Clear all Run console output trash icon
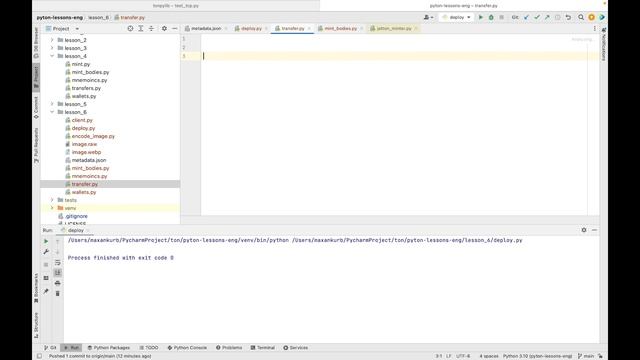This screenshot has width=640, height=360. pyautogui.click(x=58, y=293)
